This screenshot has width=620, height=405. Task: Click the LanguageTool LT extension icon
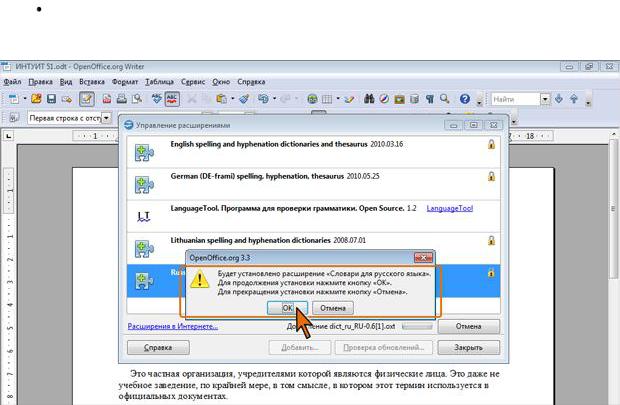144,216
